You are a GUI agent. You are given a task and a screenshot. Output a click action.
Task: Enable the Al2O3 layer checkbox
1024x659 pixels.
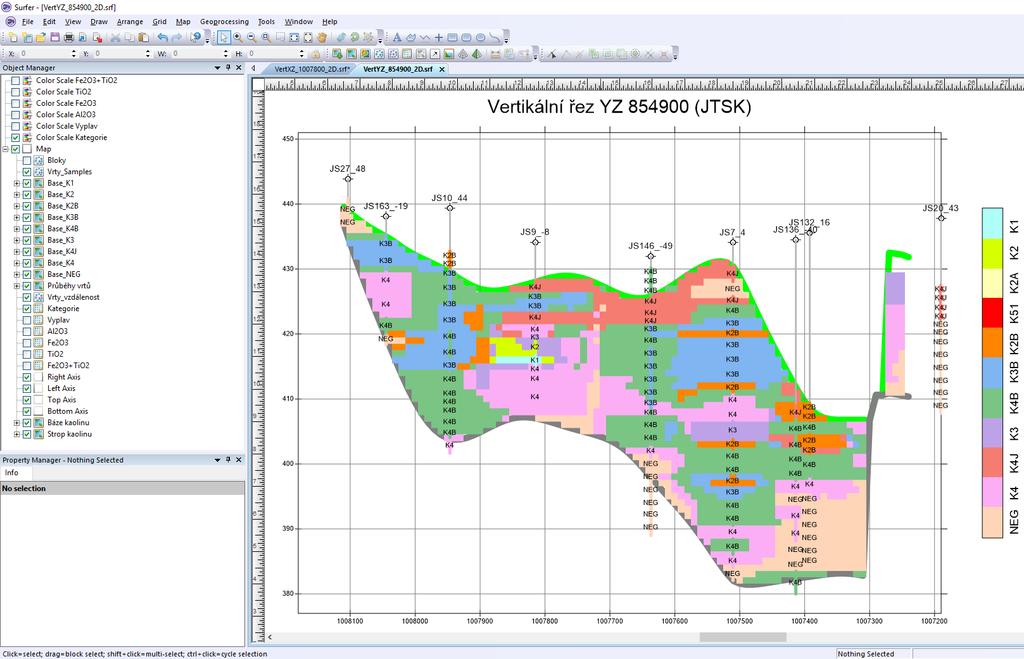[27, 331]
